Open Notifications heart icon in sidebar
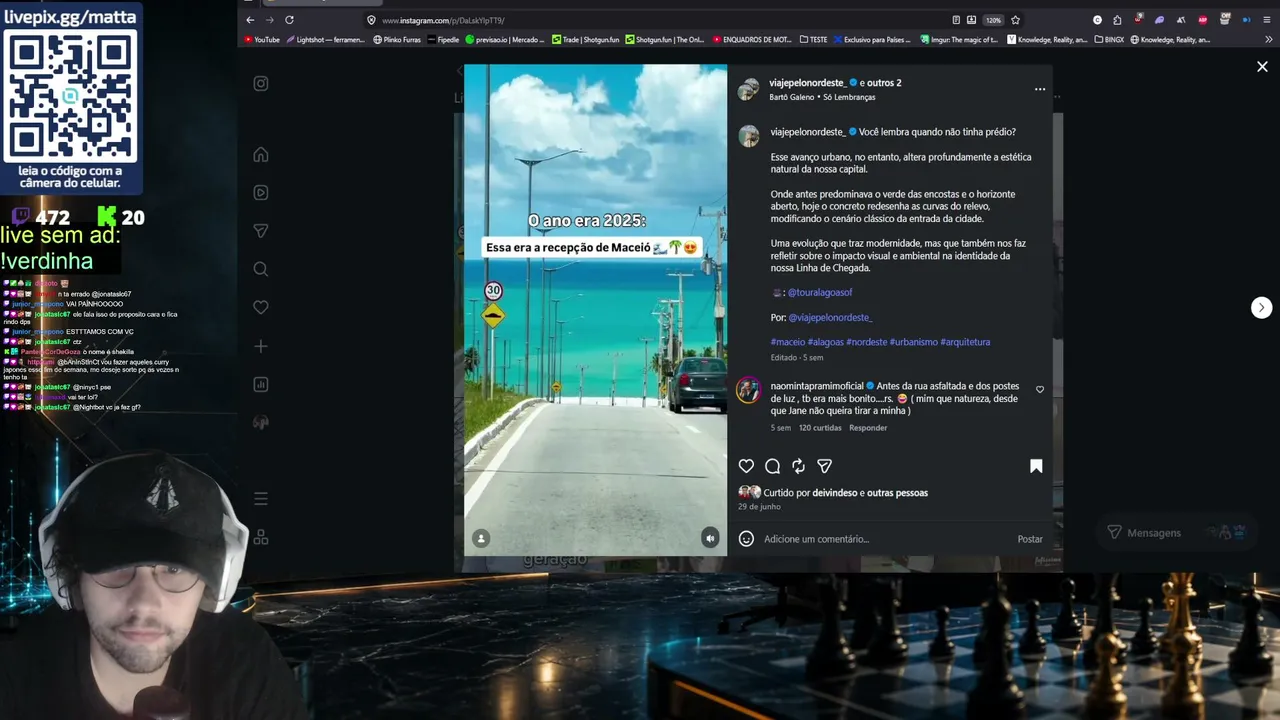 tap(261, 307)
